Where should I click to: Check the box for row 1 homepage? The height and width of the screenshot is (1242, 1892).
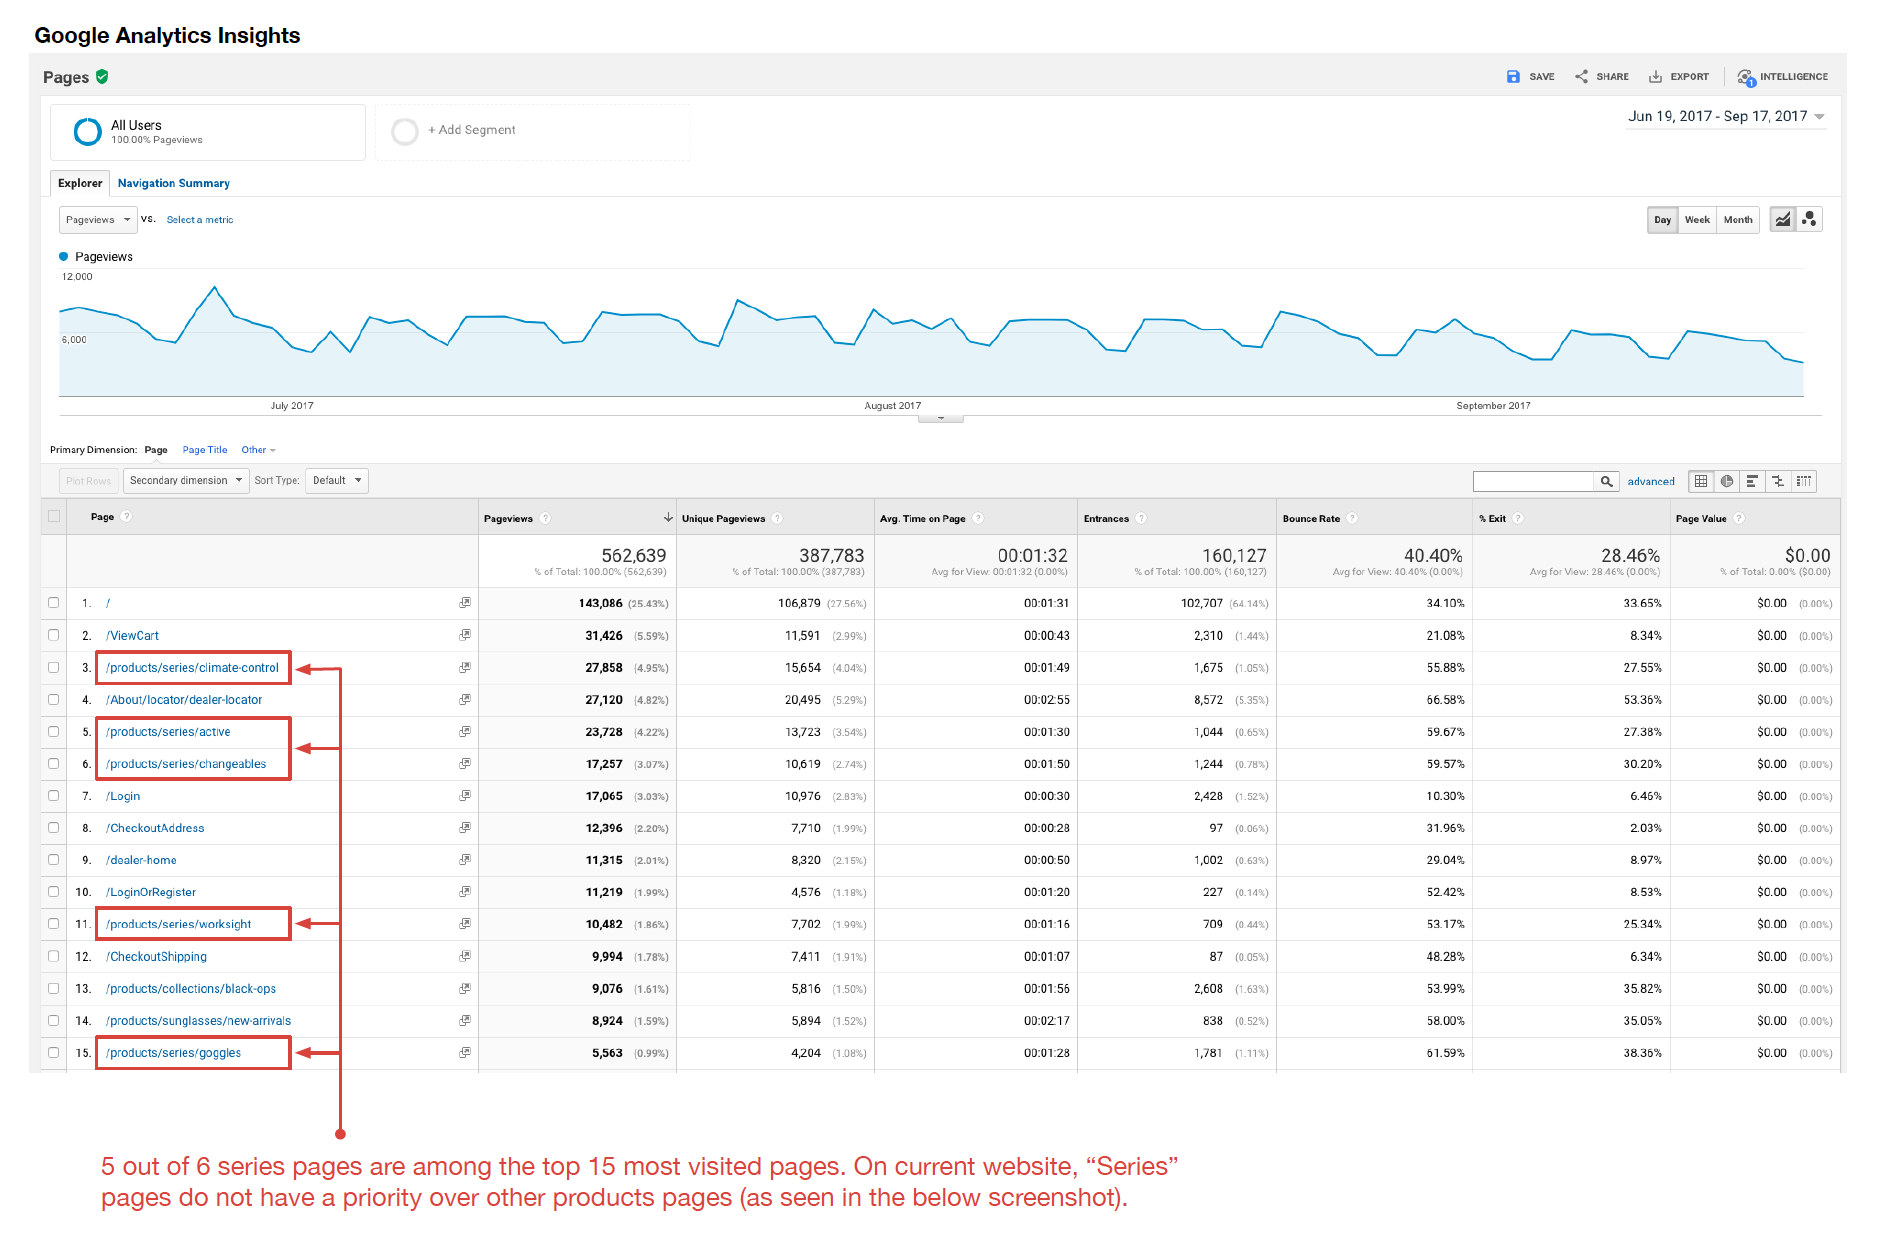pyautogui.click(x=54, y=603)
